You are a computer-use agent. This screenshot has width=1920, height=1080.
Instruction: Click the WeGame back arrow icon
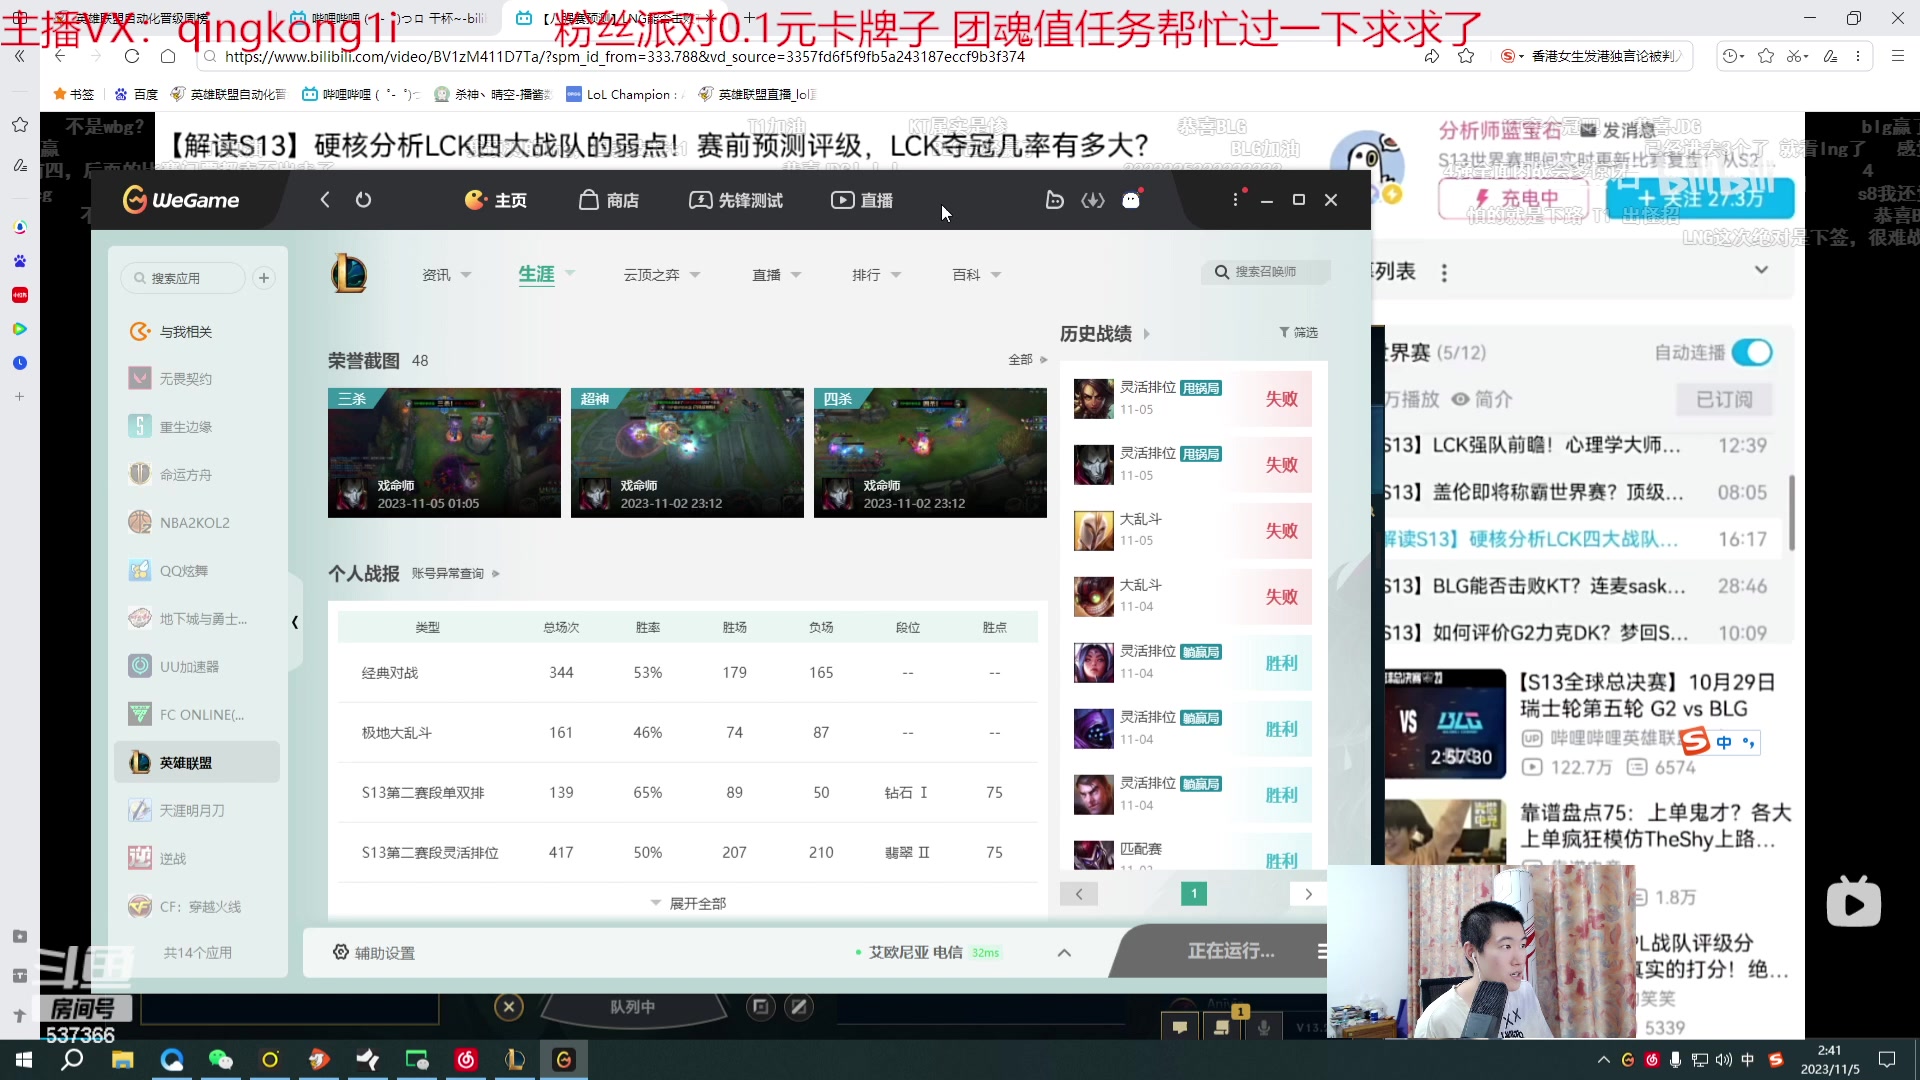click(325, 200)
